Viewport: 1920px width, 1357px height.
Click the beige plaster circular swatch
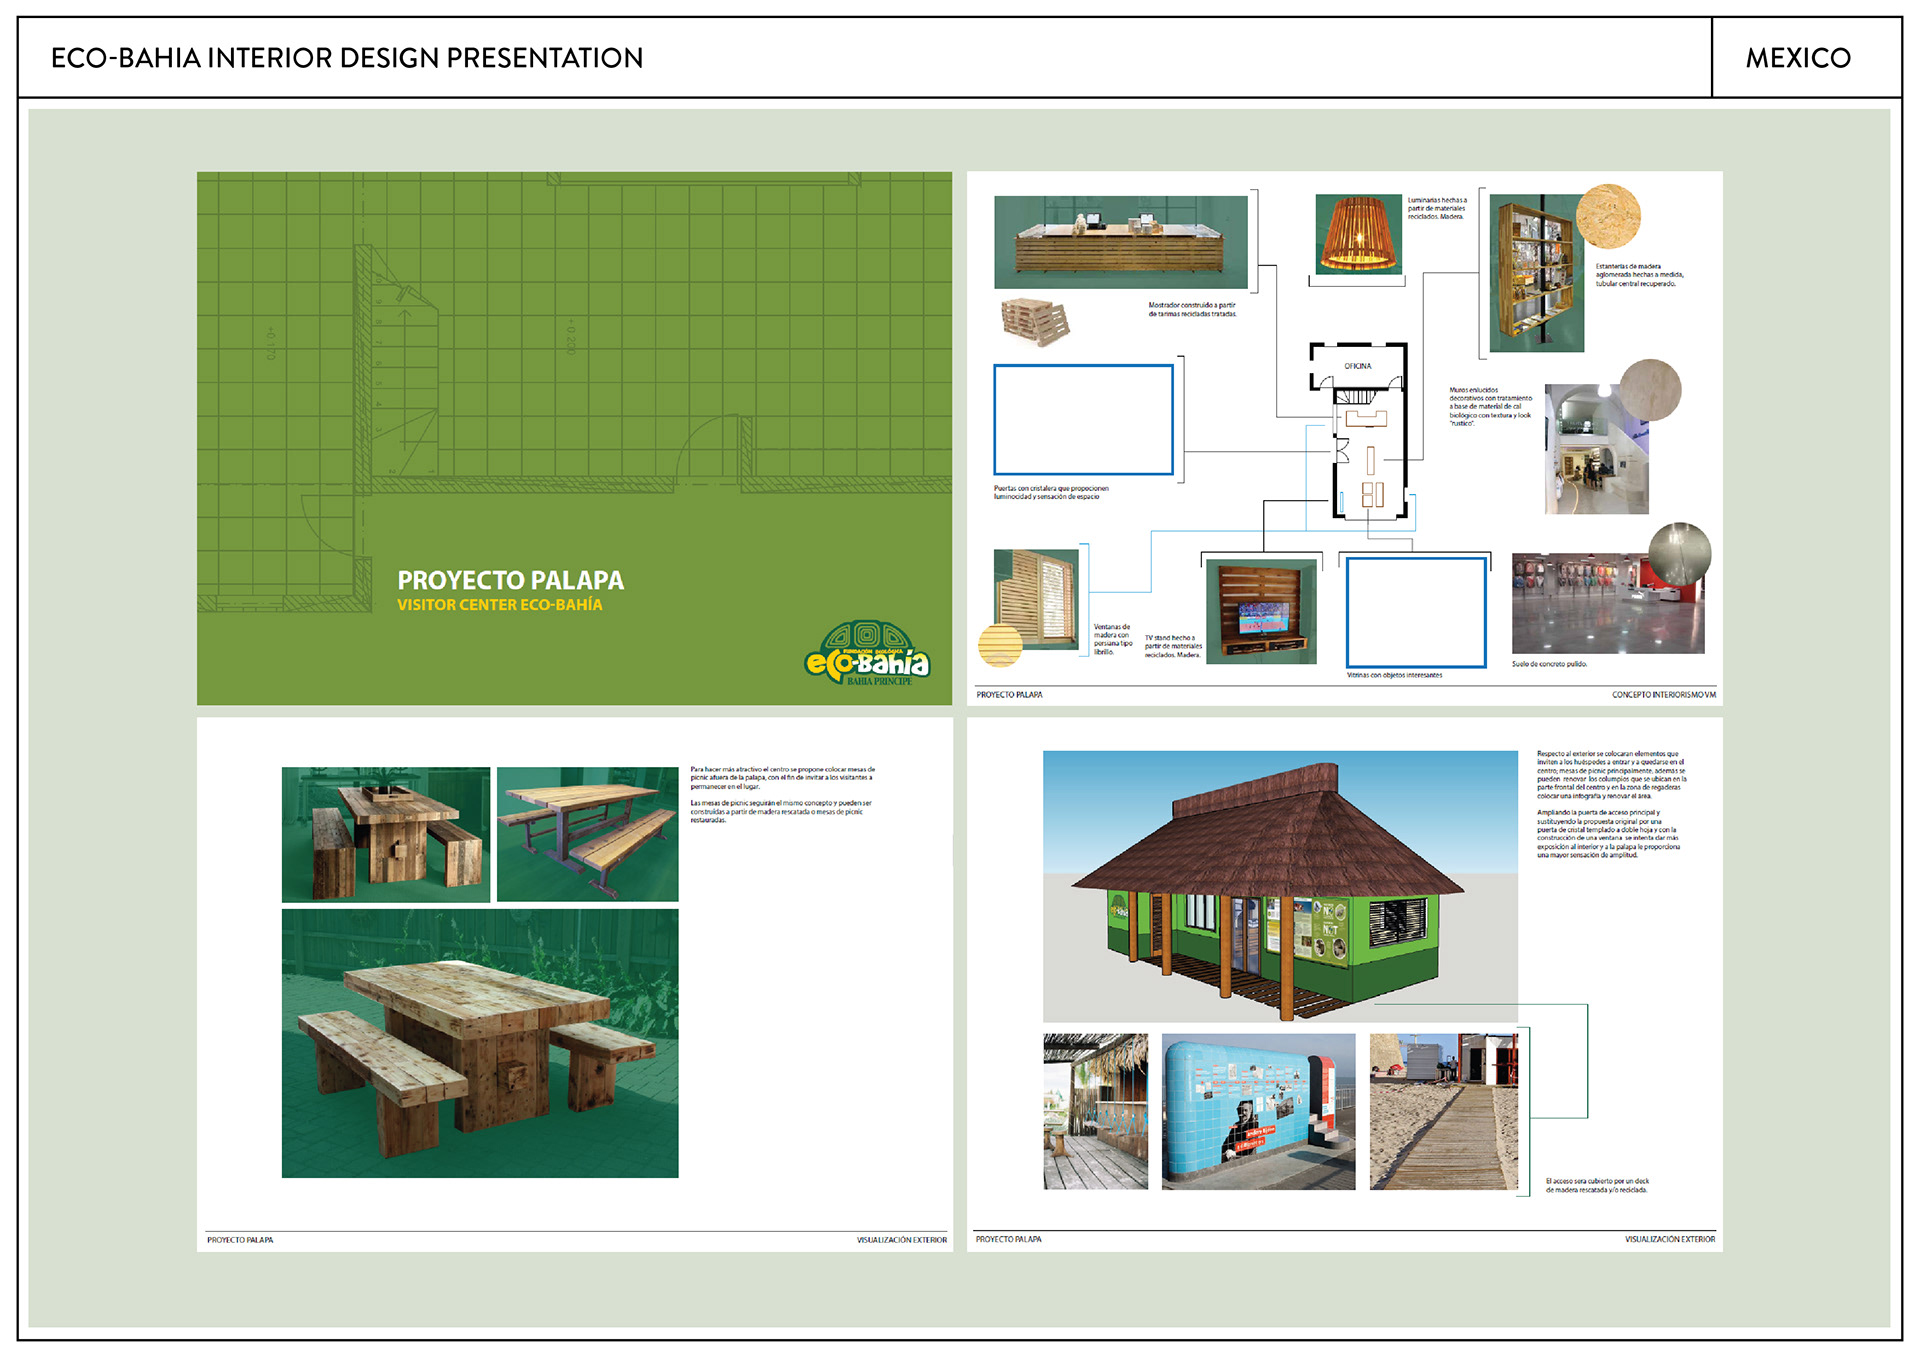(x=1650, y=390)
